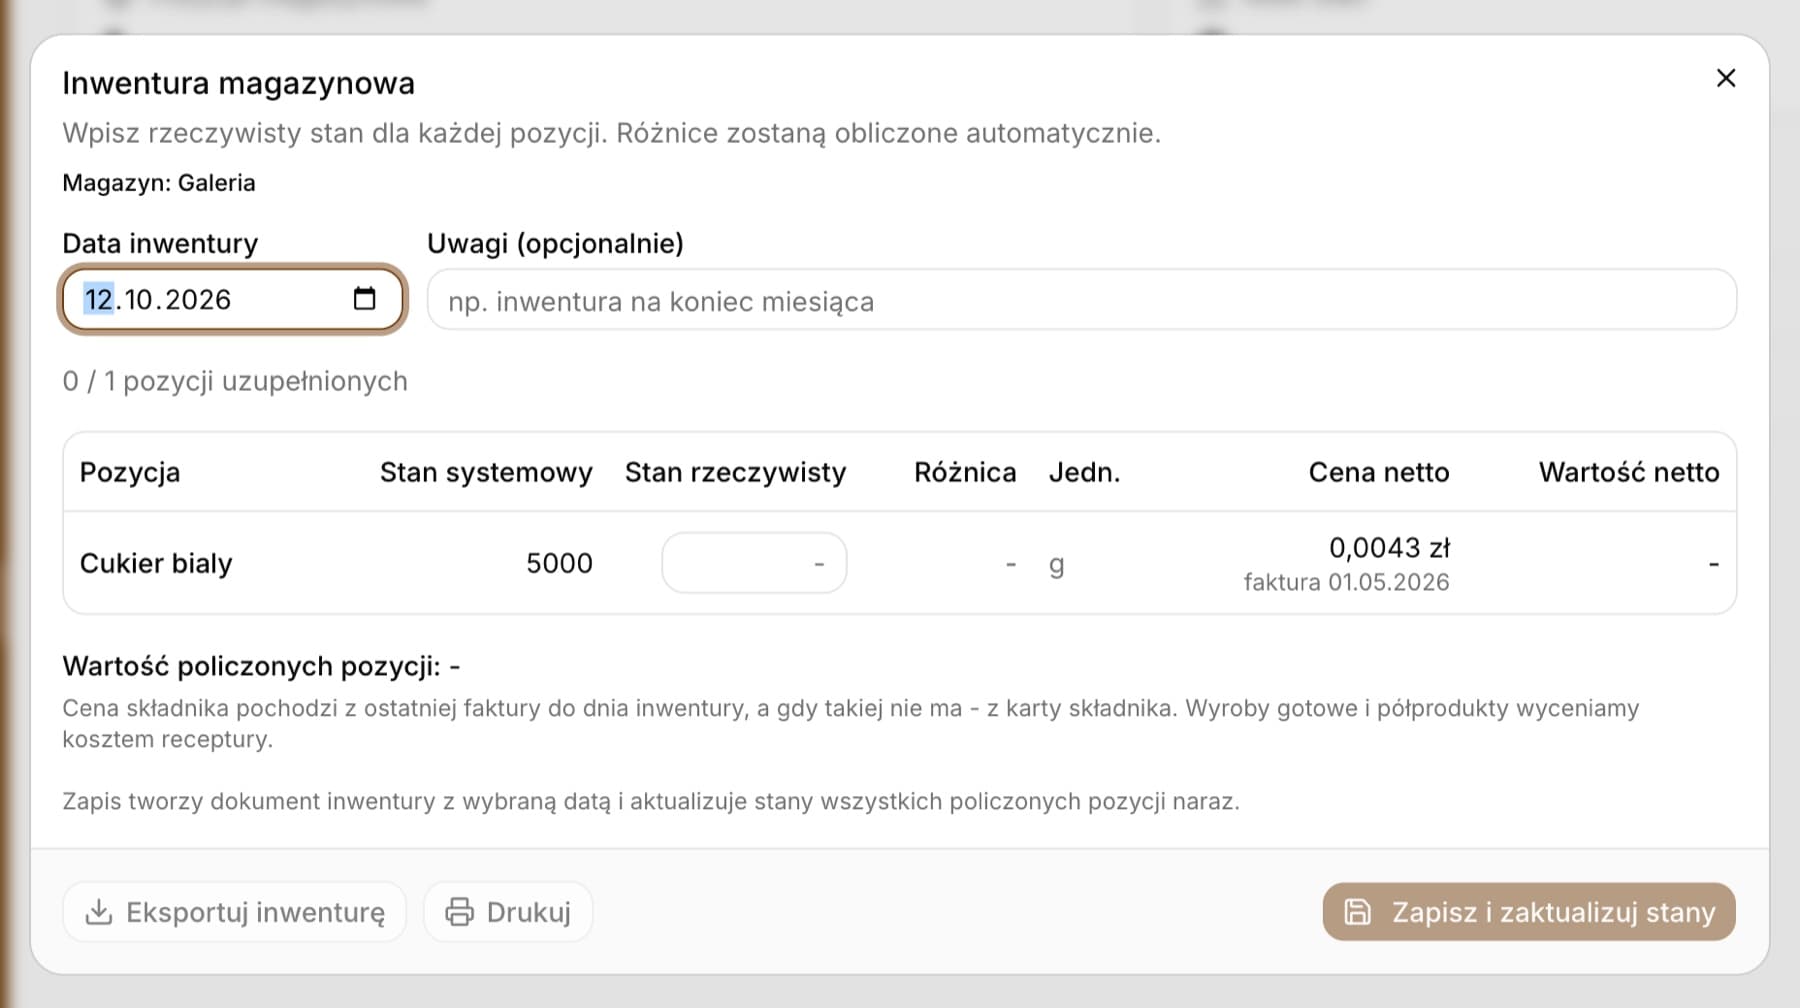The width and height of the screenshot is (1800, 1008).
Task: Click the Uwagi (opcjonalnie) text field
Action: coord(1081,300)
